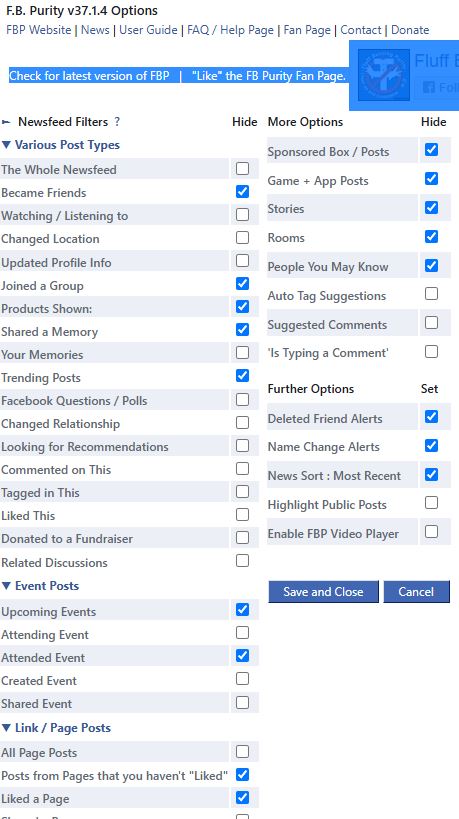459x819 pixels.
Task: Check the Attending Event hide box
Action: (x=242, y=633)
